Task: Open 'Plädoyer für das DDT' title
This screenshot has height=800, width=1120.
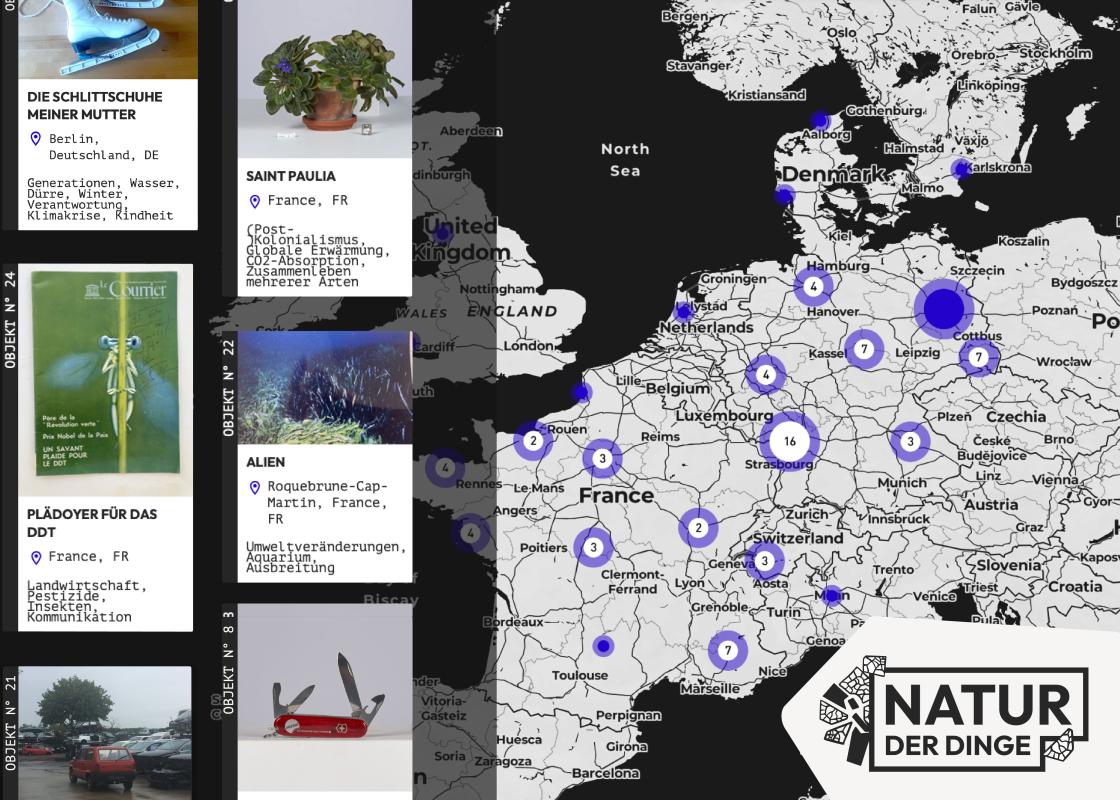Action: (x=91, y=523)
